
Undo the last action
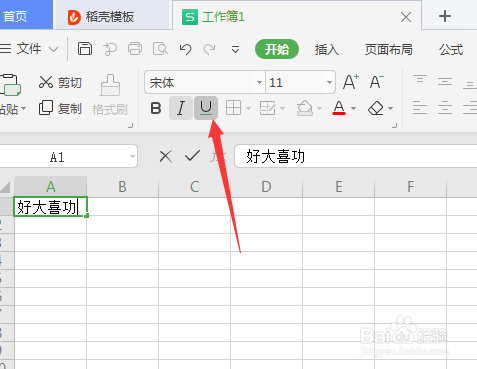[x=185, y=49]
